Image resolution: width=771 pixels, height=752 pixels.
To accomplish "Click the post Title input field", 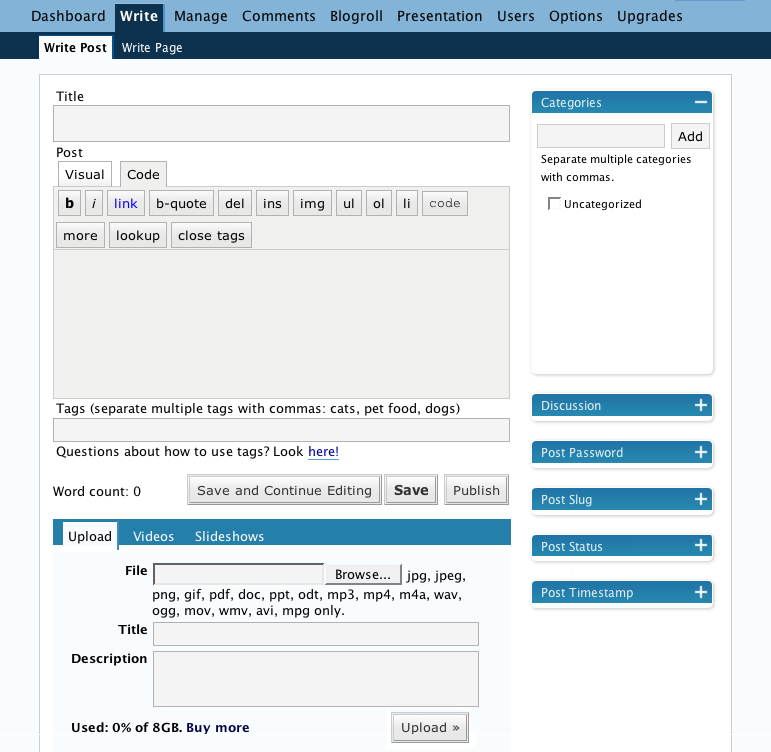I will (281, 124).
